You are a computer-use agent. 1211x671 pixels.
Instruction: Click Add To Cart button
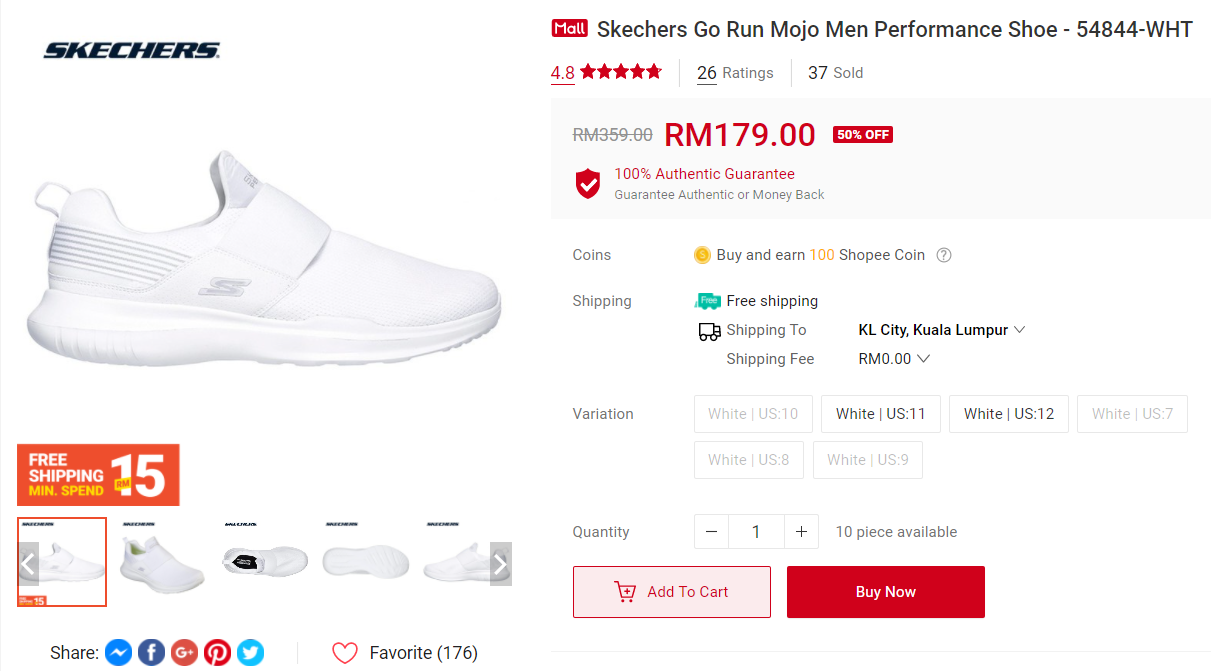pyautogui.click(x=671, y=592)
